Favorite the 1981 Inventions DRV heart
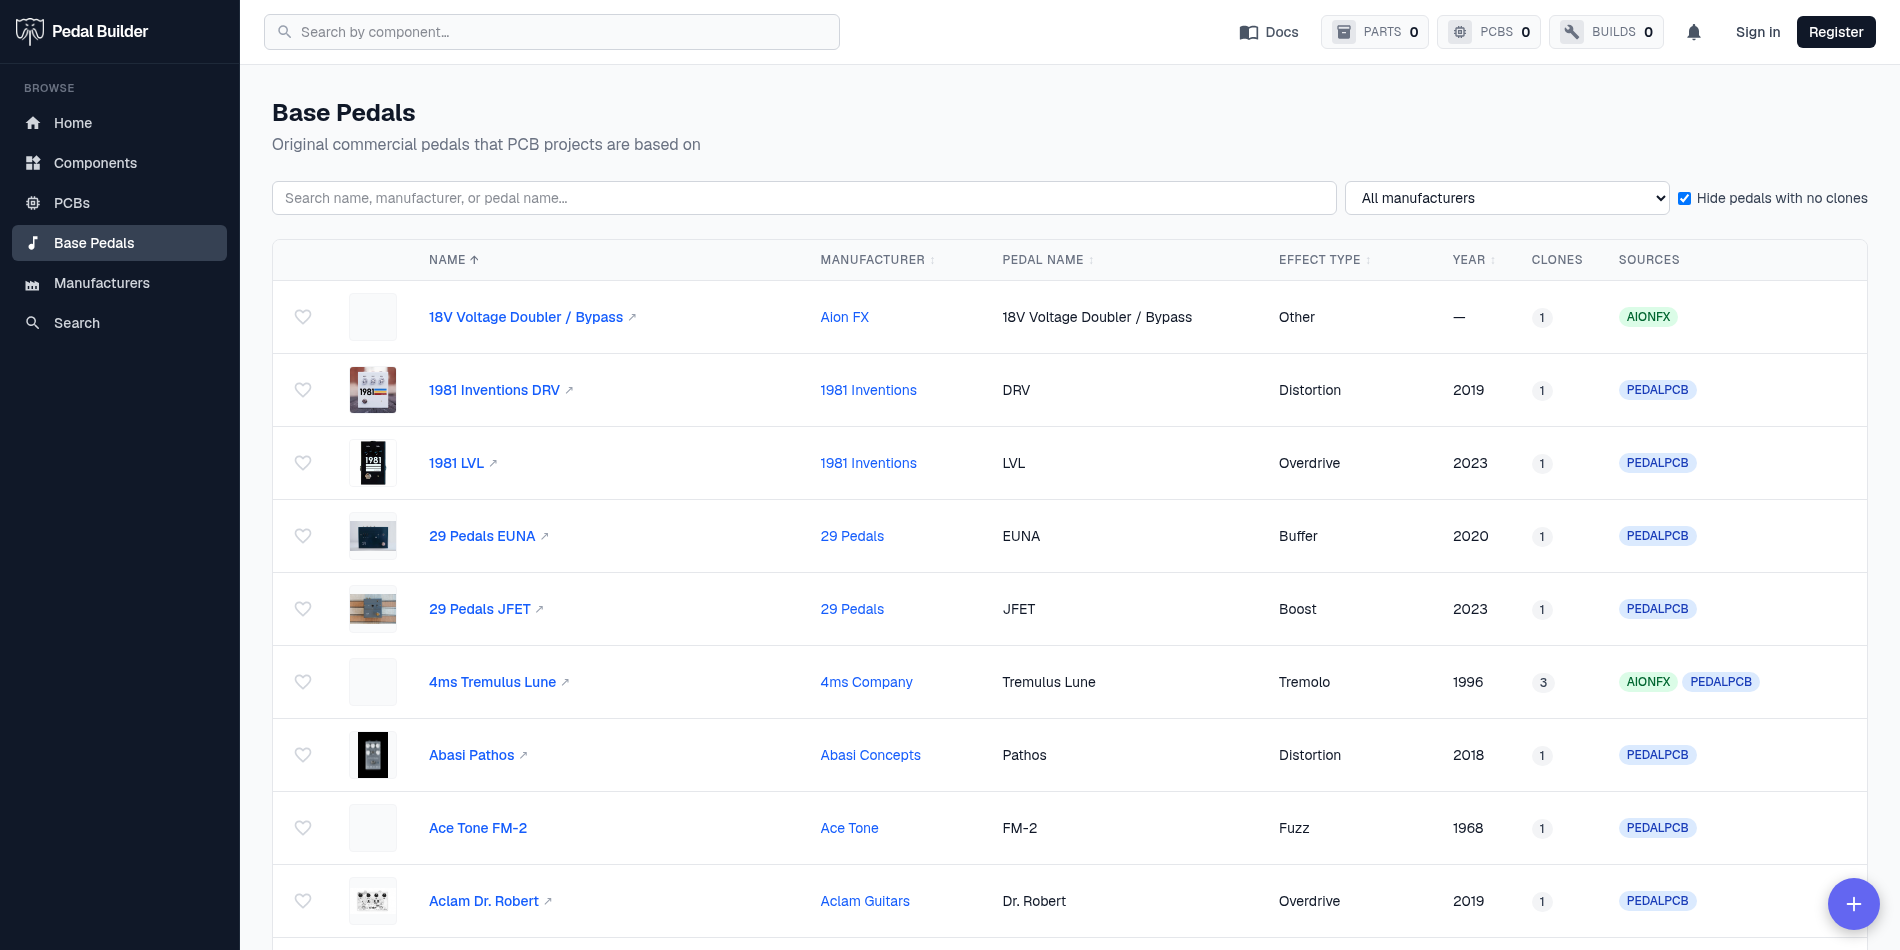Image resolution: width=1900 pixels, height=950 pixels. 303,390
